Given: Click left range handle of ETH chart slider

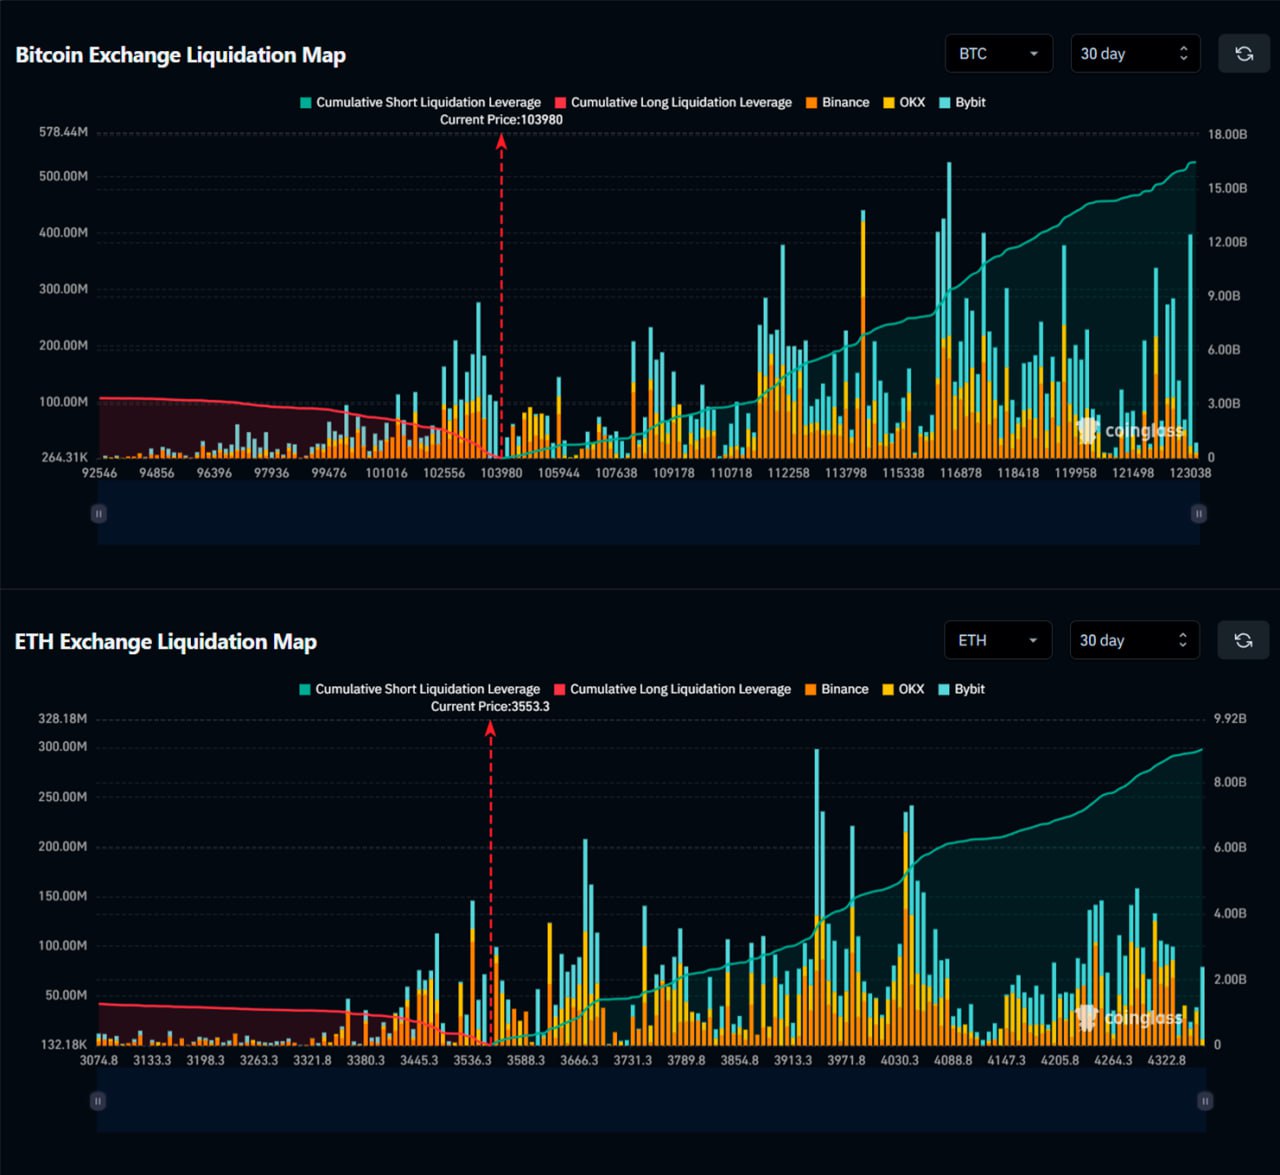Looking at the screenshot, I should coord(98,1100).
